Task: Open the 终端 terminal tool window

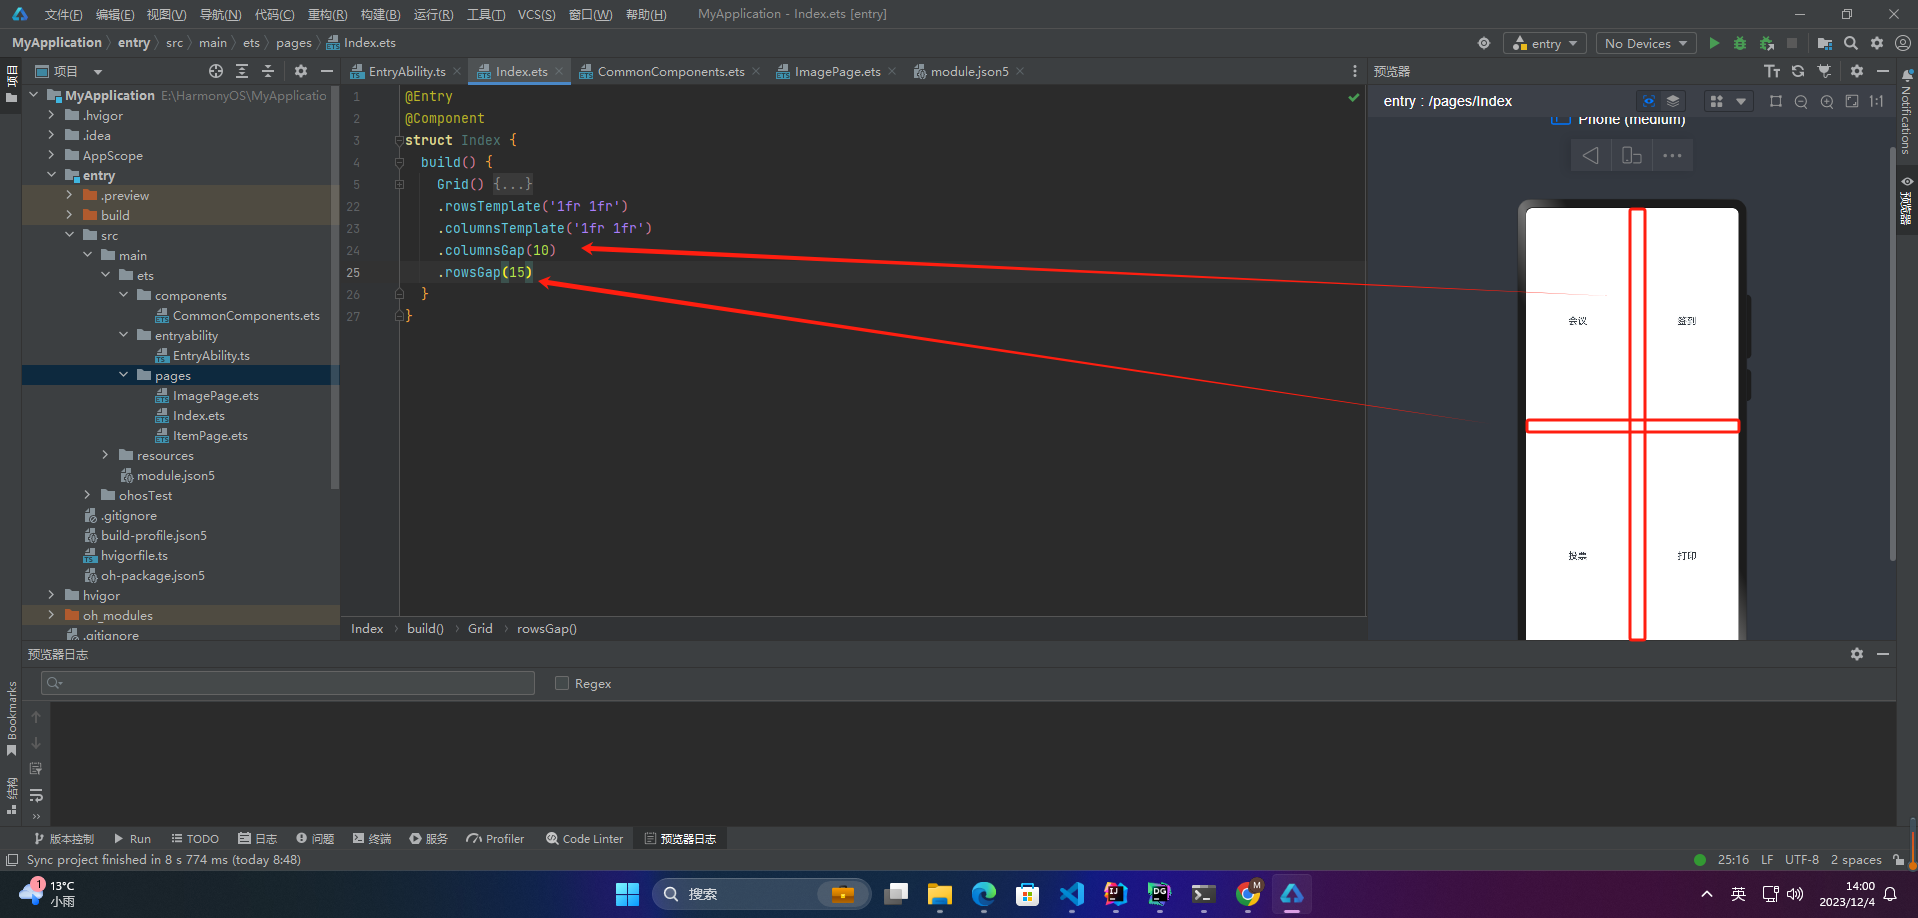Action: 372,838
